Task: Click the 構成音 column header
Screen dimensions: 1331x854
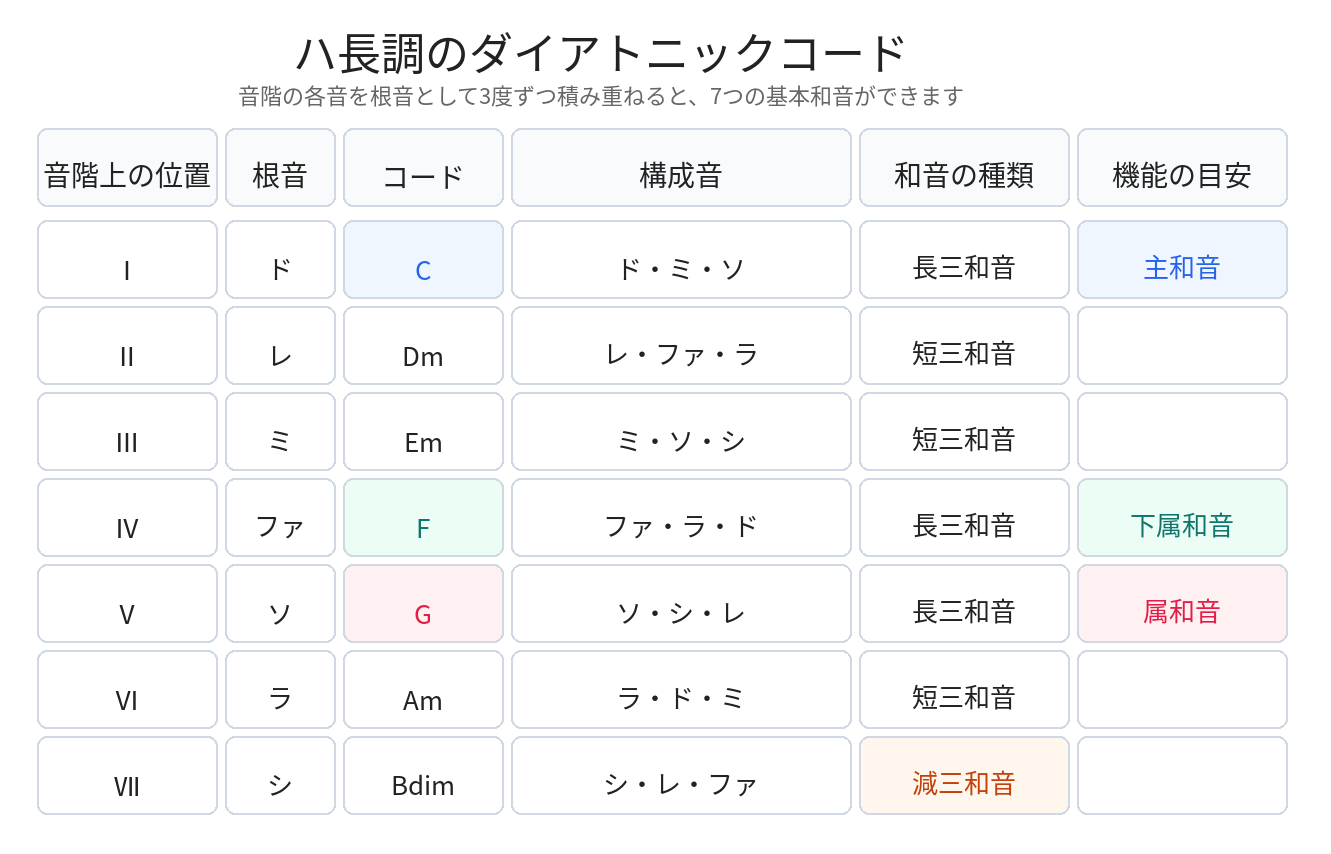Action: point(681,168)
